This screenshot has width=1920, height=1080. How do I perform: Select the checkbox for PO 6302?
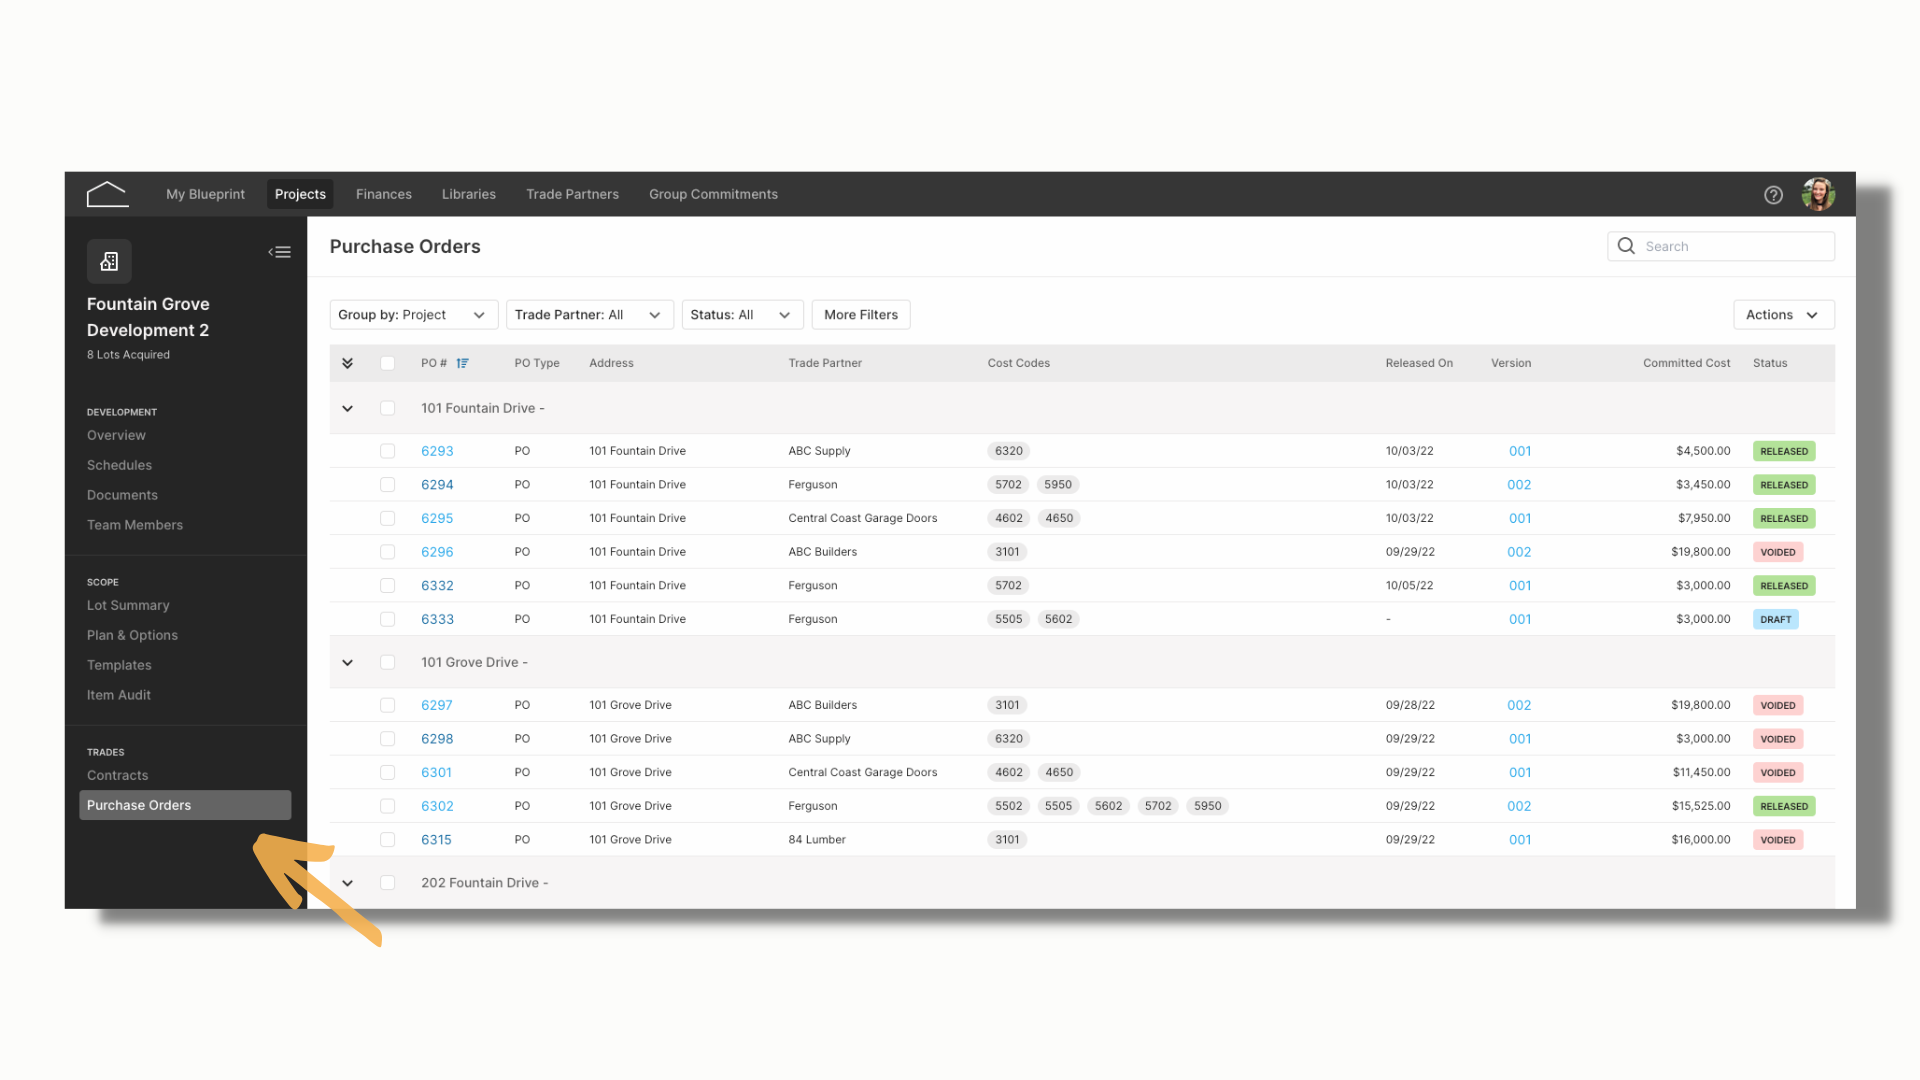coord(387,806)
